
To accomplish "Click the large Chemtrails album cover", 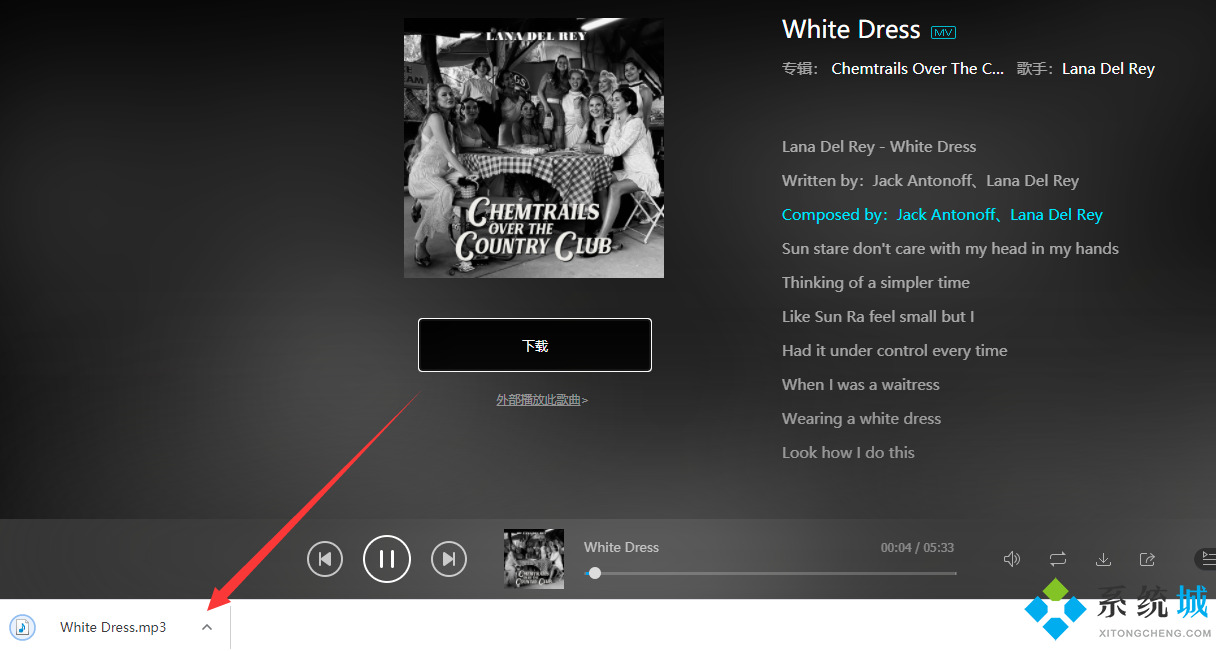I will (x=534, y=148).
